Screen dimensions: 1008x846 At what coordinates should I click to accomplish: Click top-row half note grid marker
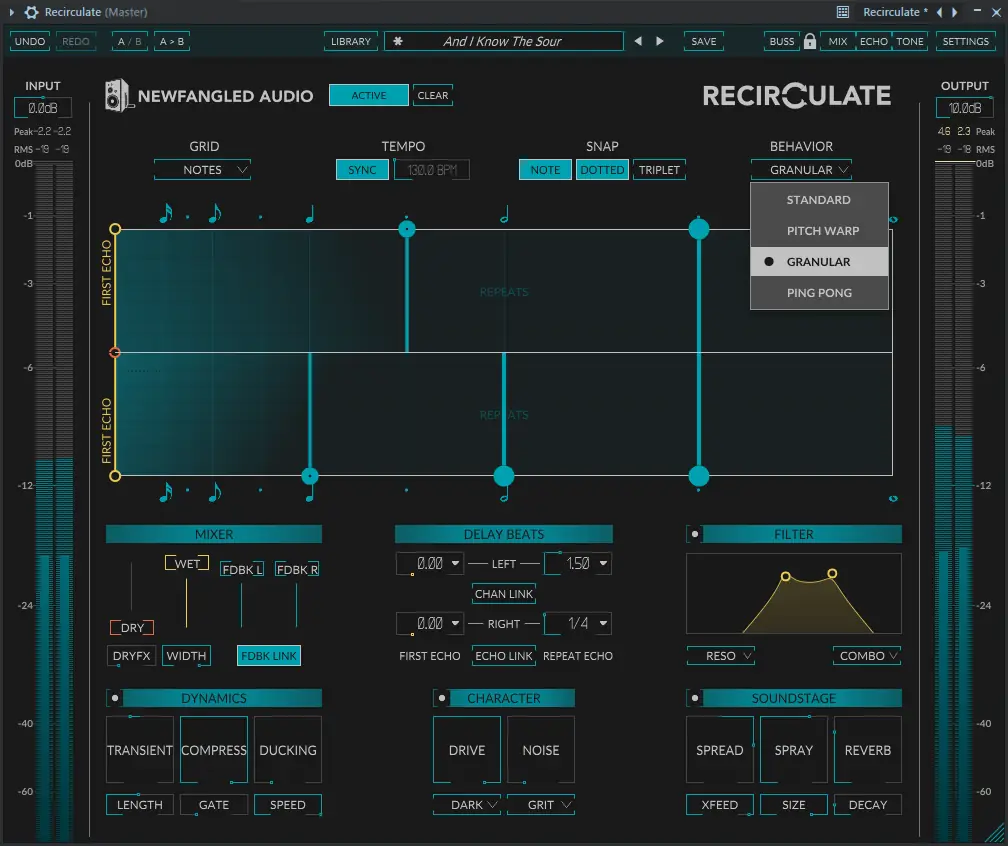click(x=504, y=214)
